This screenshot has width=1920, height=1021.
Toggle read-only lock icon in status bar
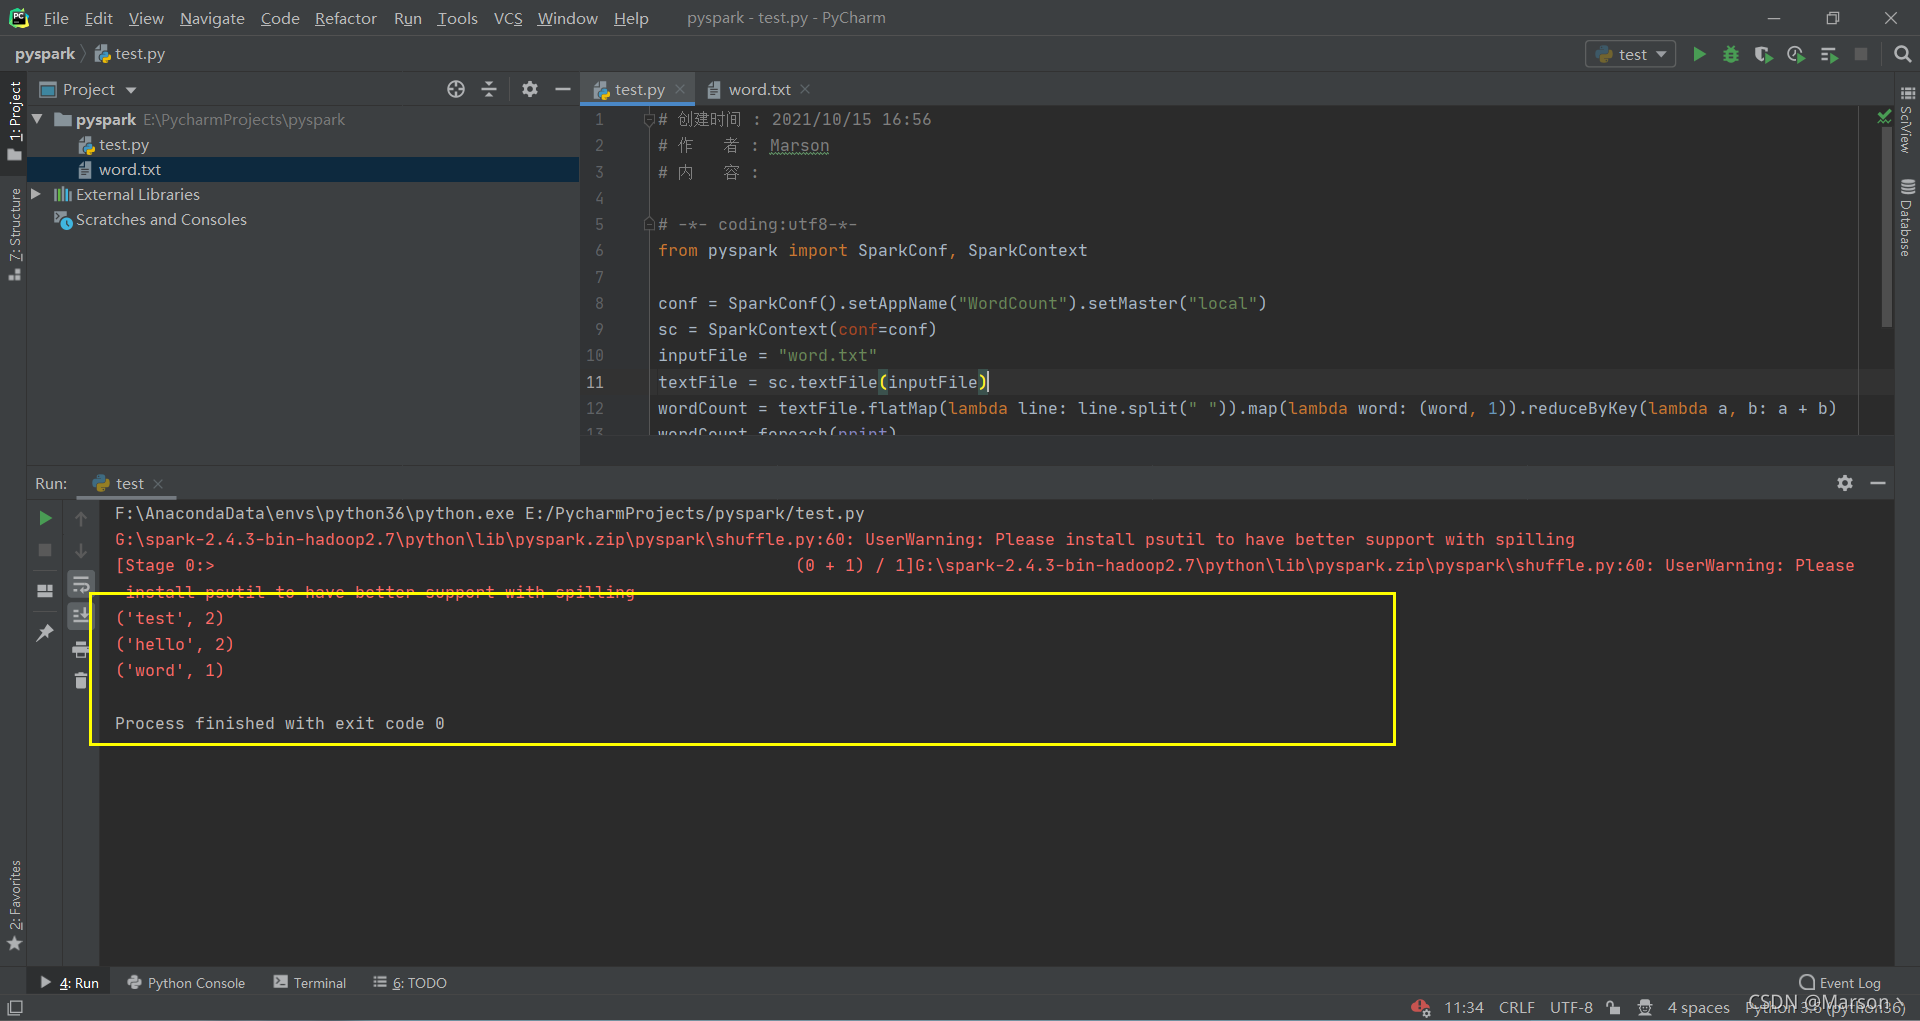point(1613,1008)
